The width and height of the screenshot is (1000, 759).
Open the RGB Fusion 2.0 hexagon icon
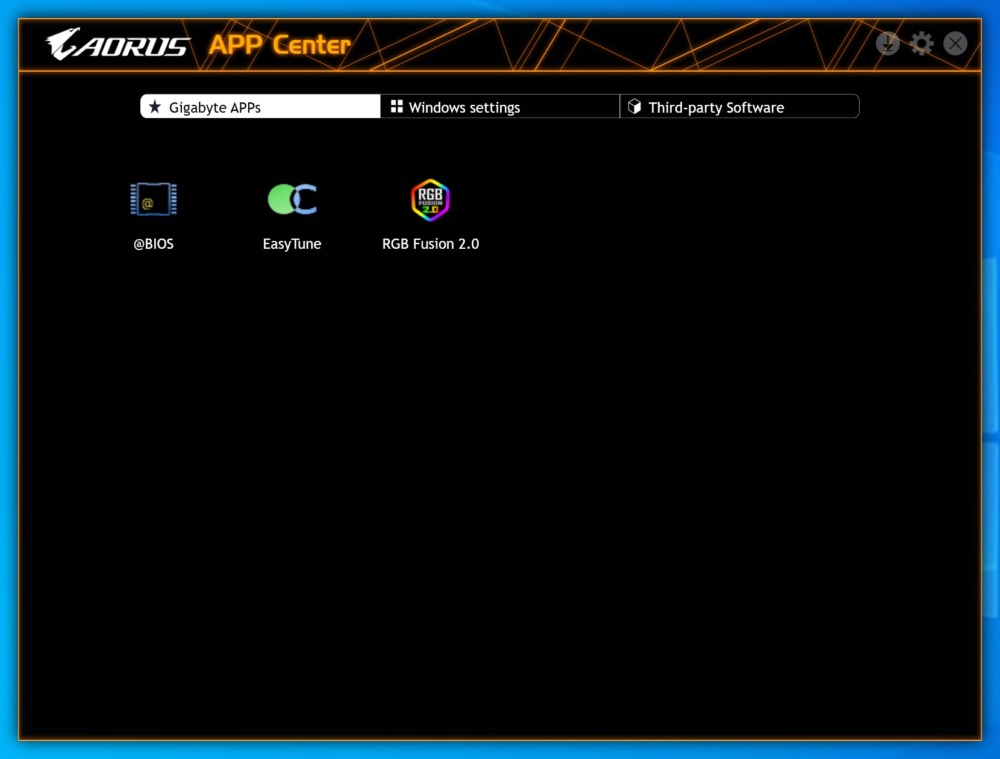430,200
